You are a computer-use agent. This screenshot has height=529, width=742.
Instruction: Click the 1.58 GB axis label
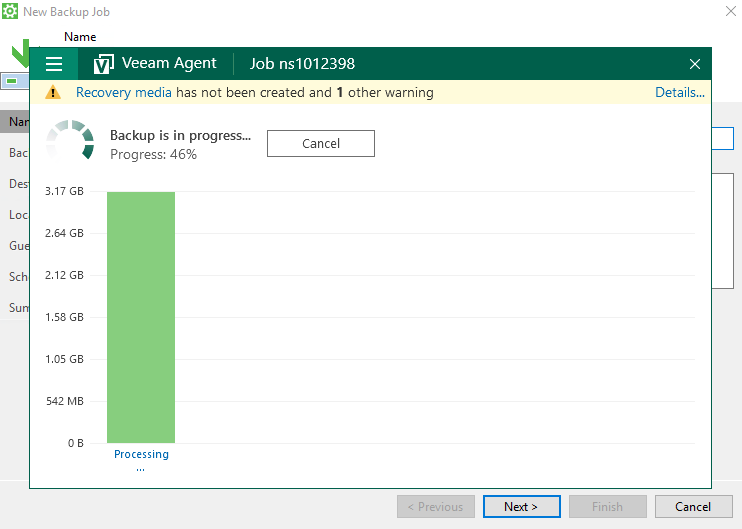coord(64,317)
